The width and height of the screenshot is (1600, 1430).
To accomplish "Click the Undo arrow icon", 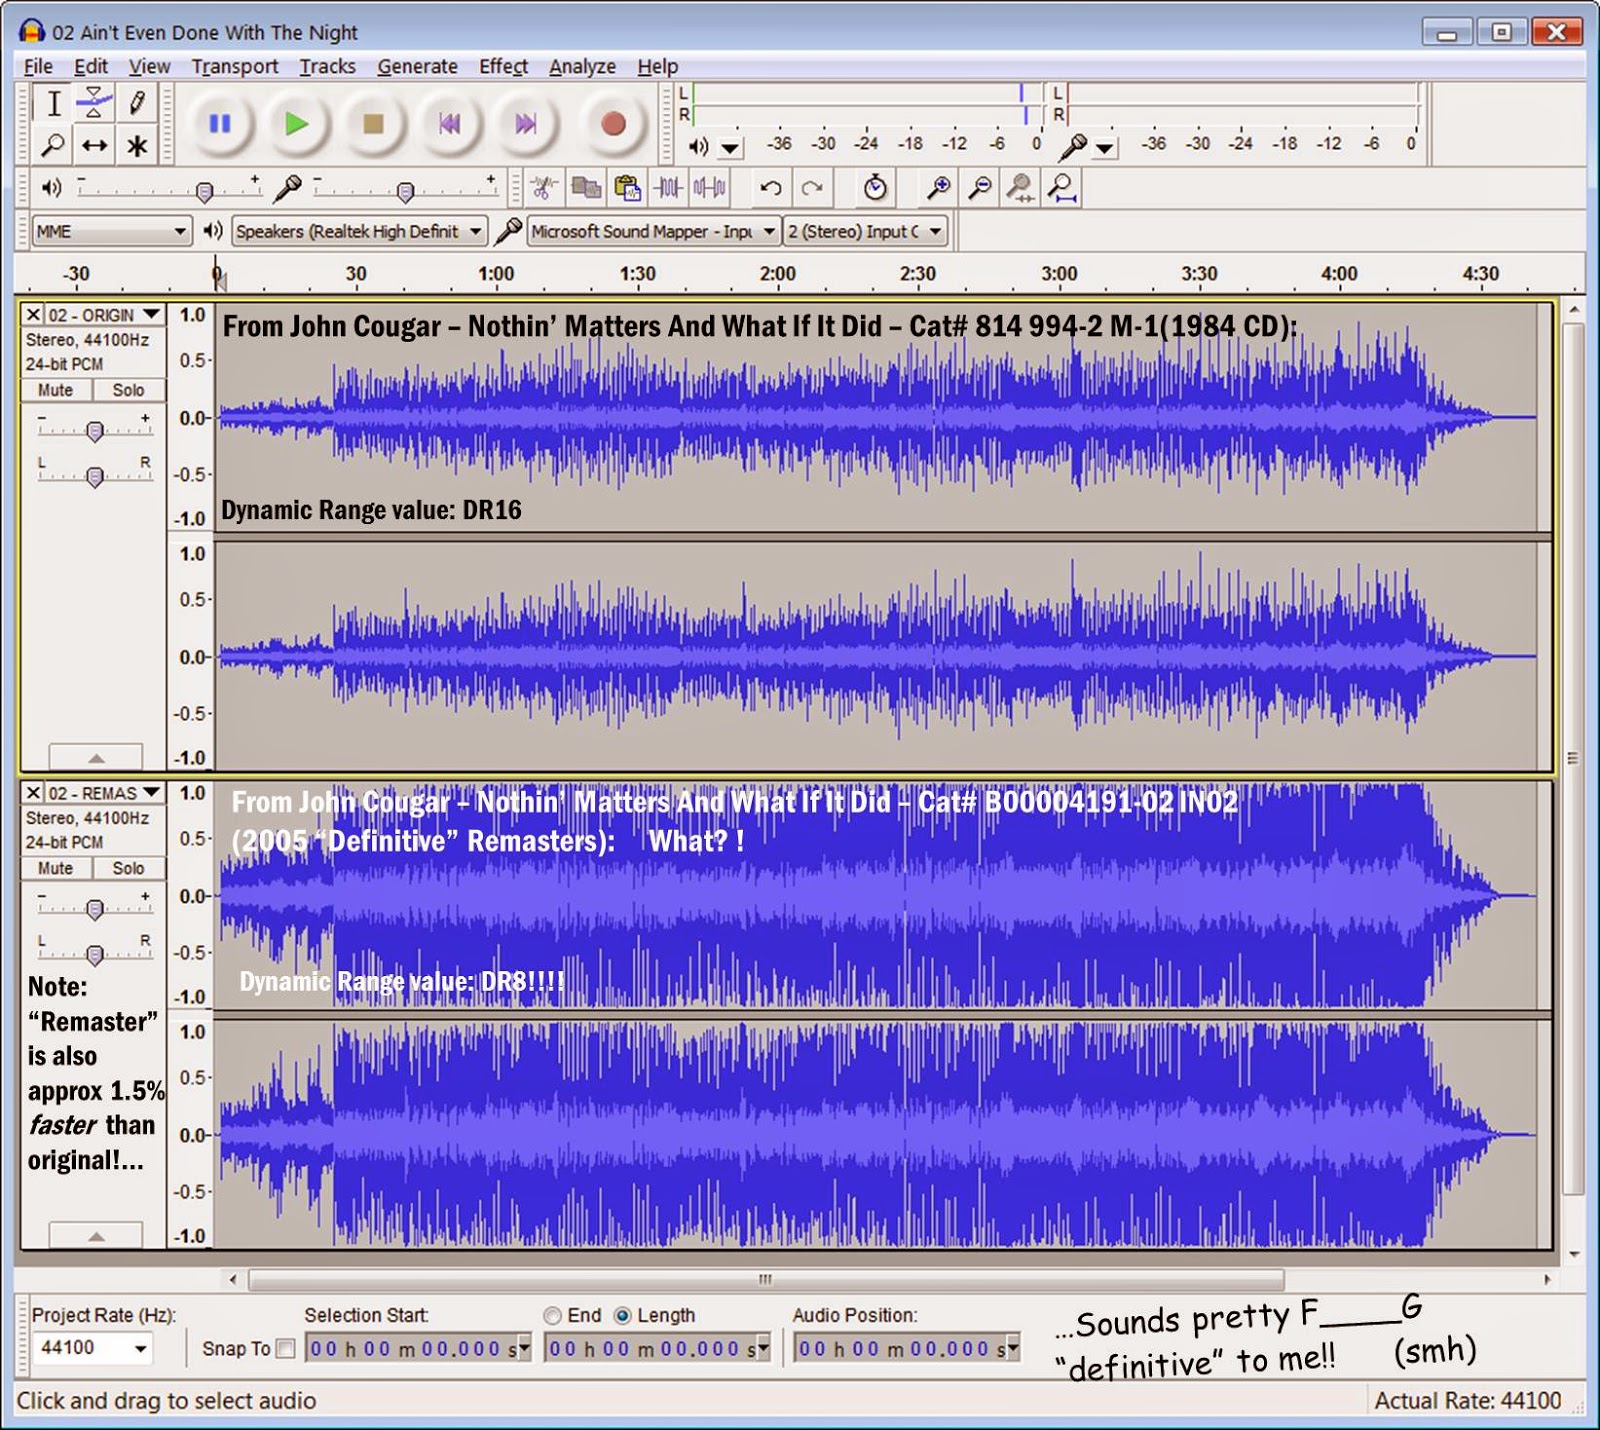I will coord(770,187).
